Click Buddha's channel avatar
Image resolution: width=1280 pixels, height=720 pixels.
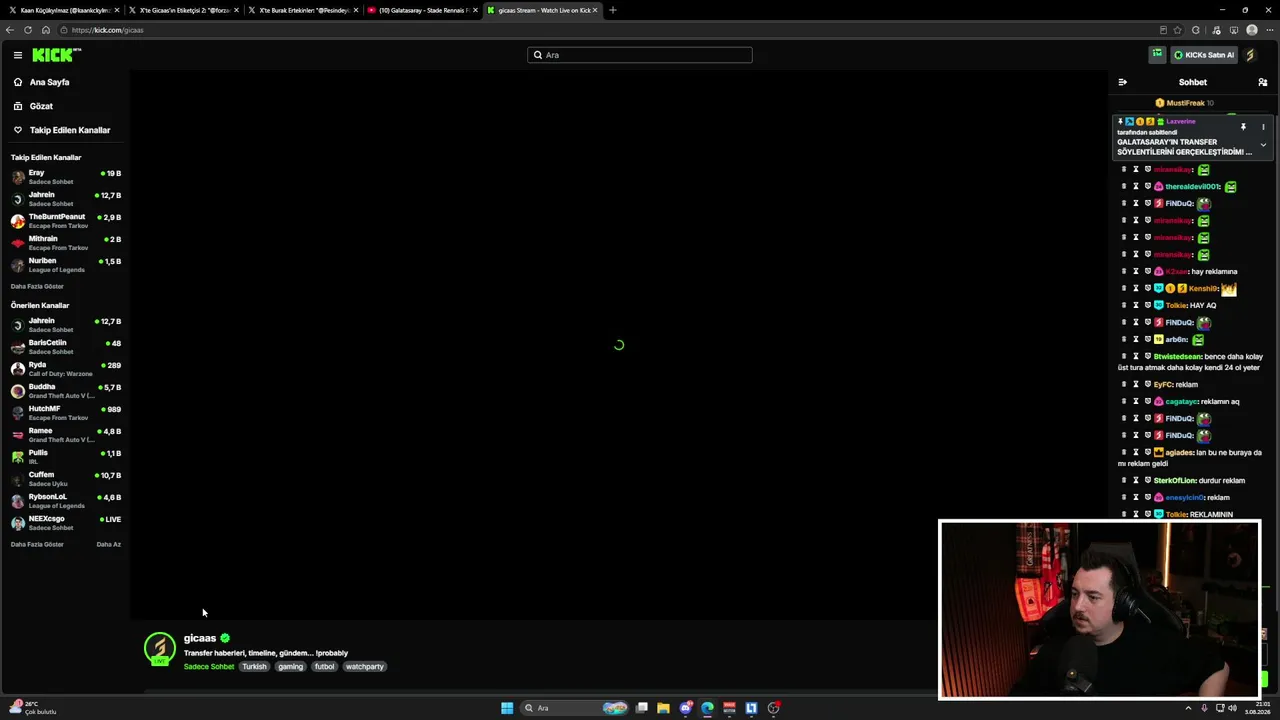(x=18, y=391)
